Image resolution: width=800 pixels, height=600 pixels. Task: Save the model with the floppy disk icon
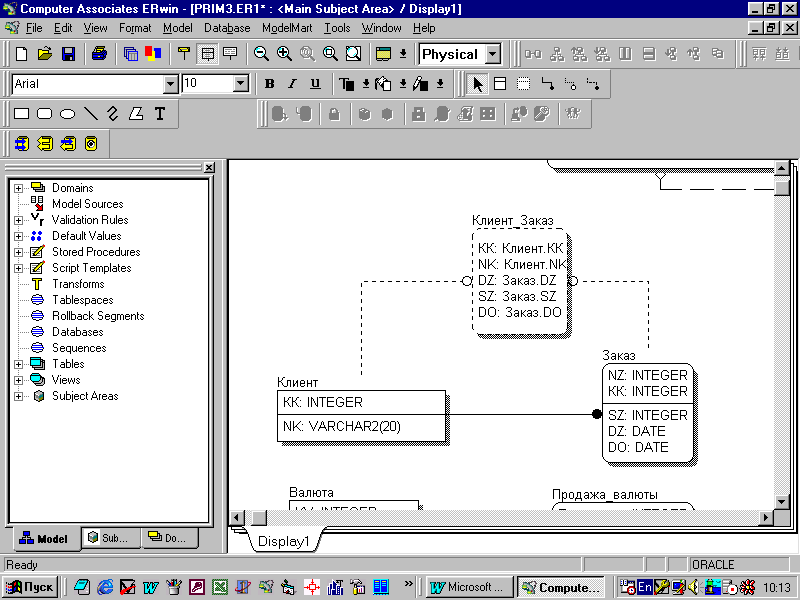[68, 54]
